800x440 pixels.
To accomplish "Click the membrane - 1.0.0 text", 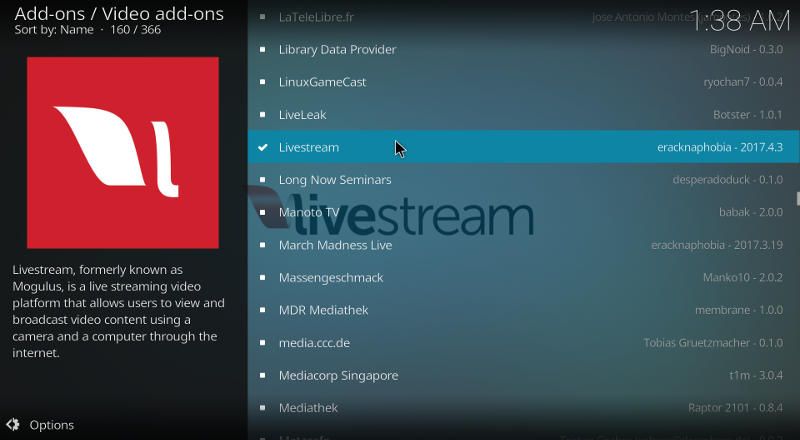I will point(739,310).
